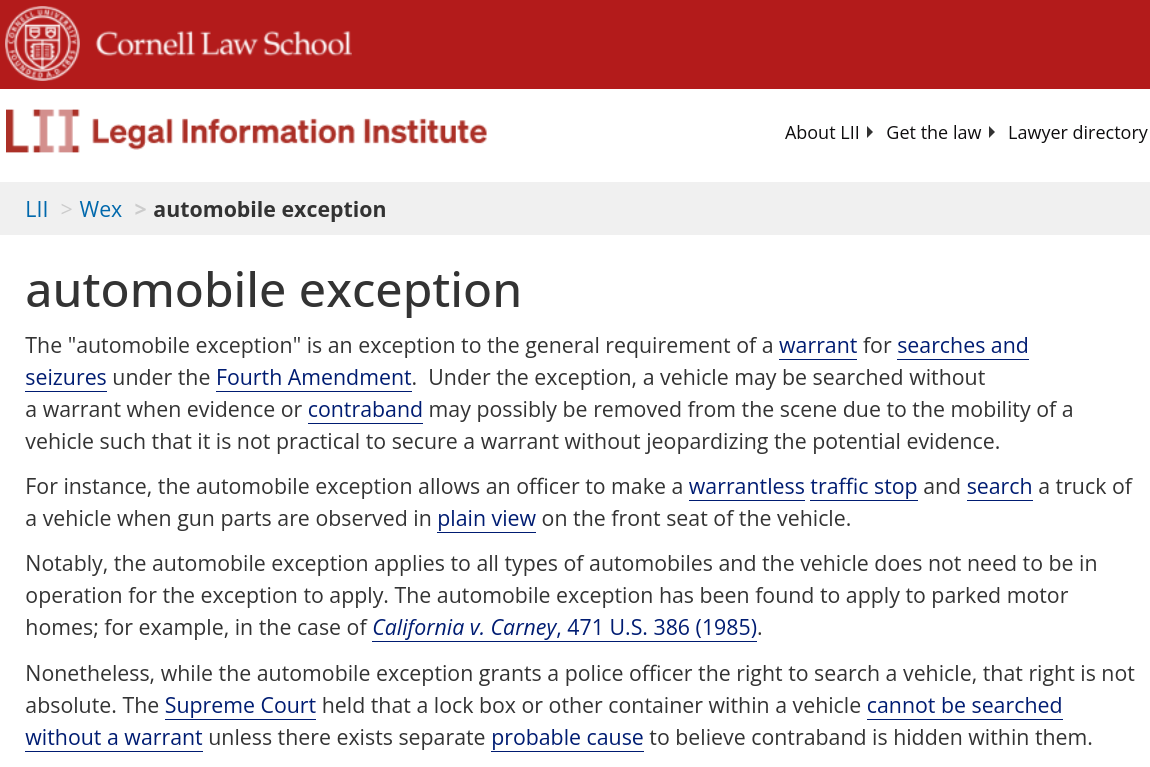Visit the probable cause link
1150x767 pixels.
567,738
